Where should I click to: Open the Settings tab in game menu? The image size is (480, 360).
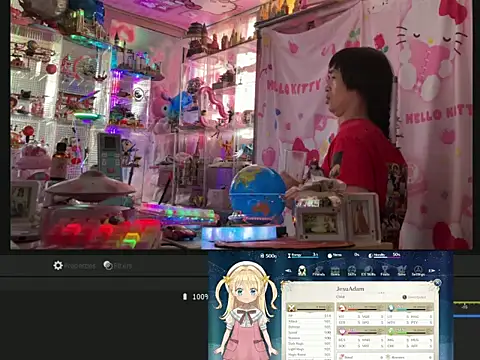pyautogui.click(x=418, y=271)
